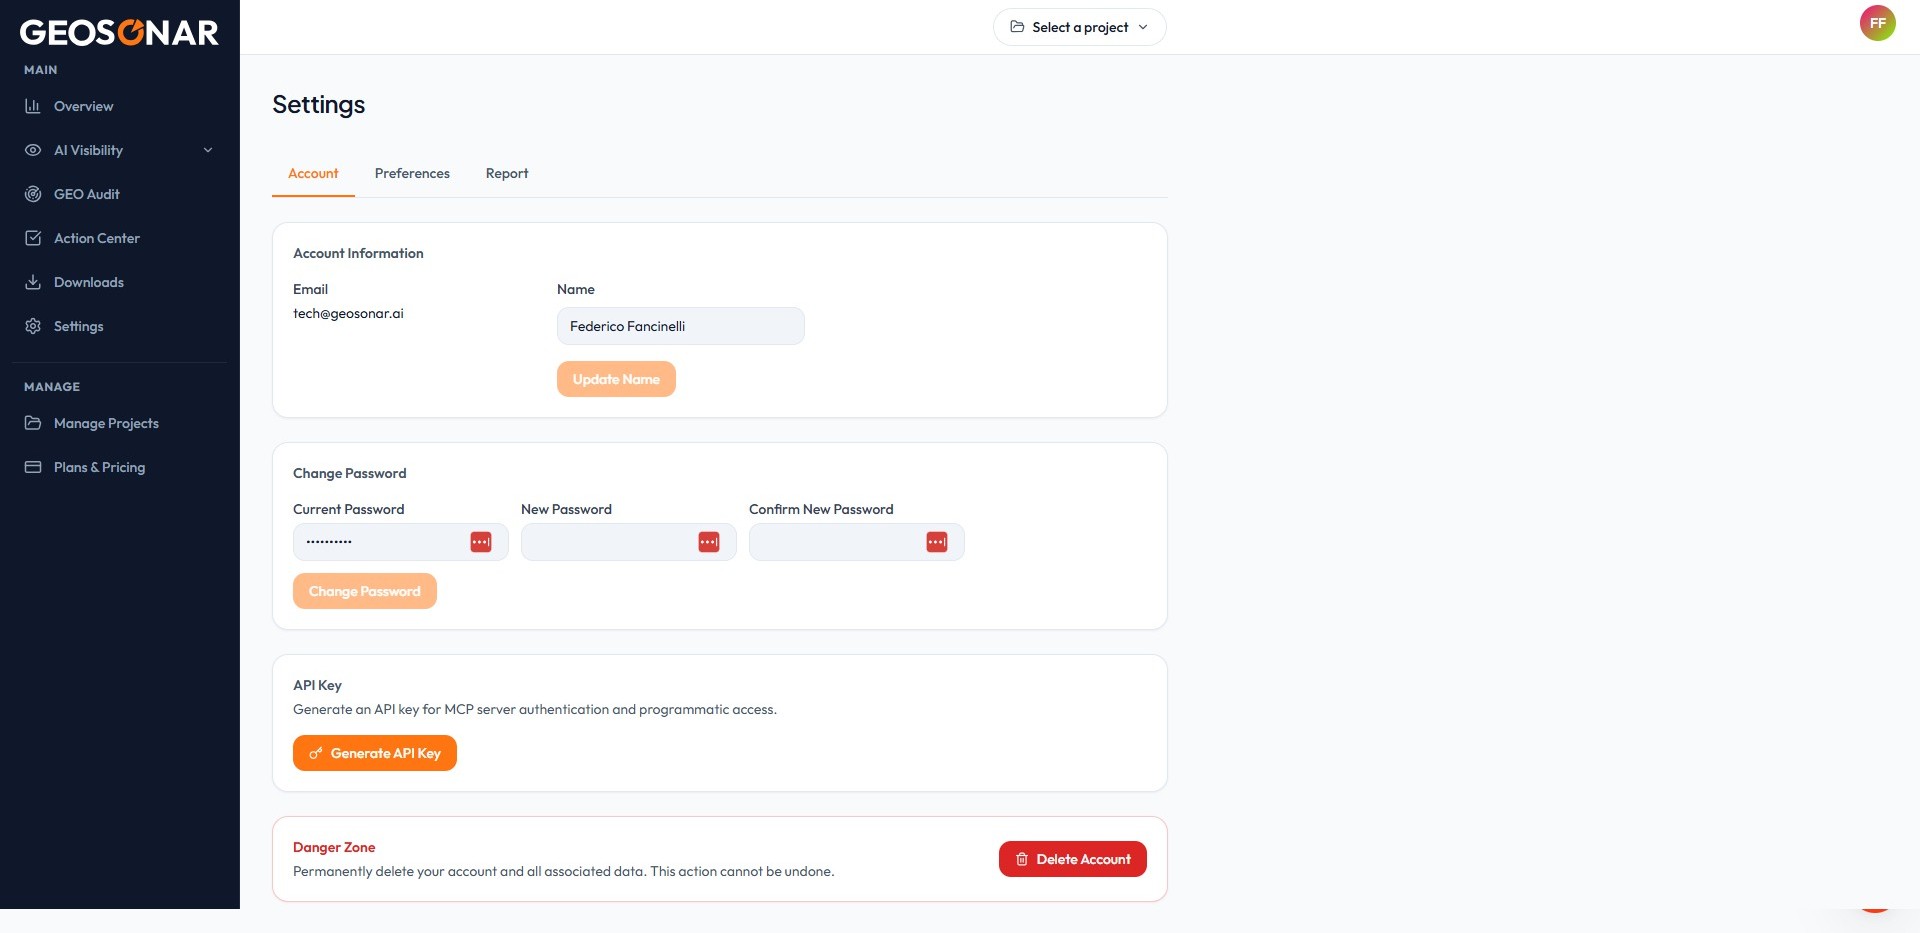Focus the New Password field
The width and height of the screenshot is (1920, 933).
[x=629, y=542]
